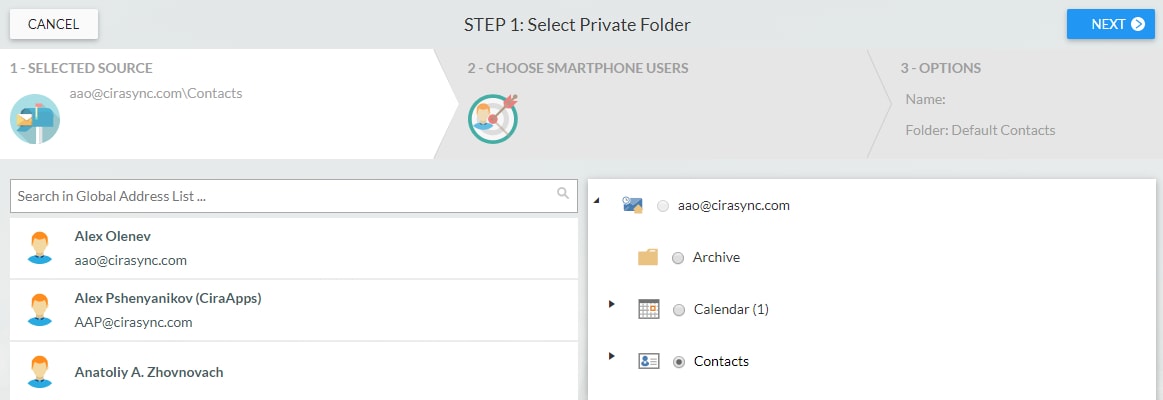Collapse the aao@cirasync.com mailbox tree
This screenshot has width=1163, height=400.
tap(597, 201)
